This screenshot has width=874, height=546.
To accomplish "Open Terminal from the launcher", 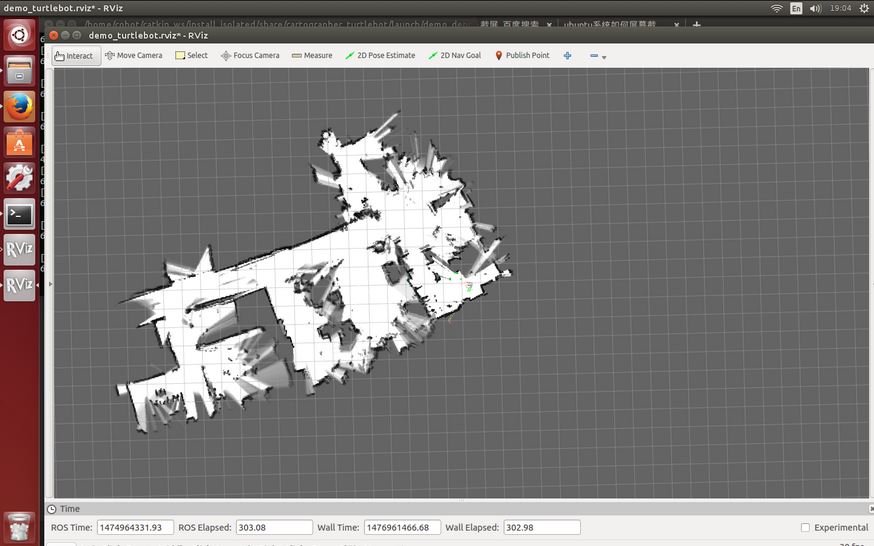I will click(19, 214).
